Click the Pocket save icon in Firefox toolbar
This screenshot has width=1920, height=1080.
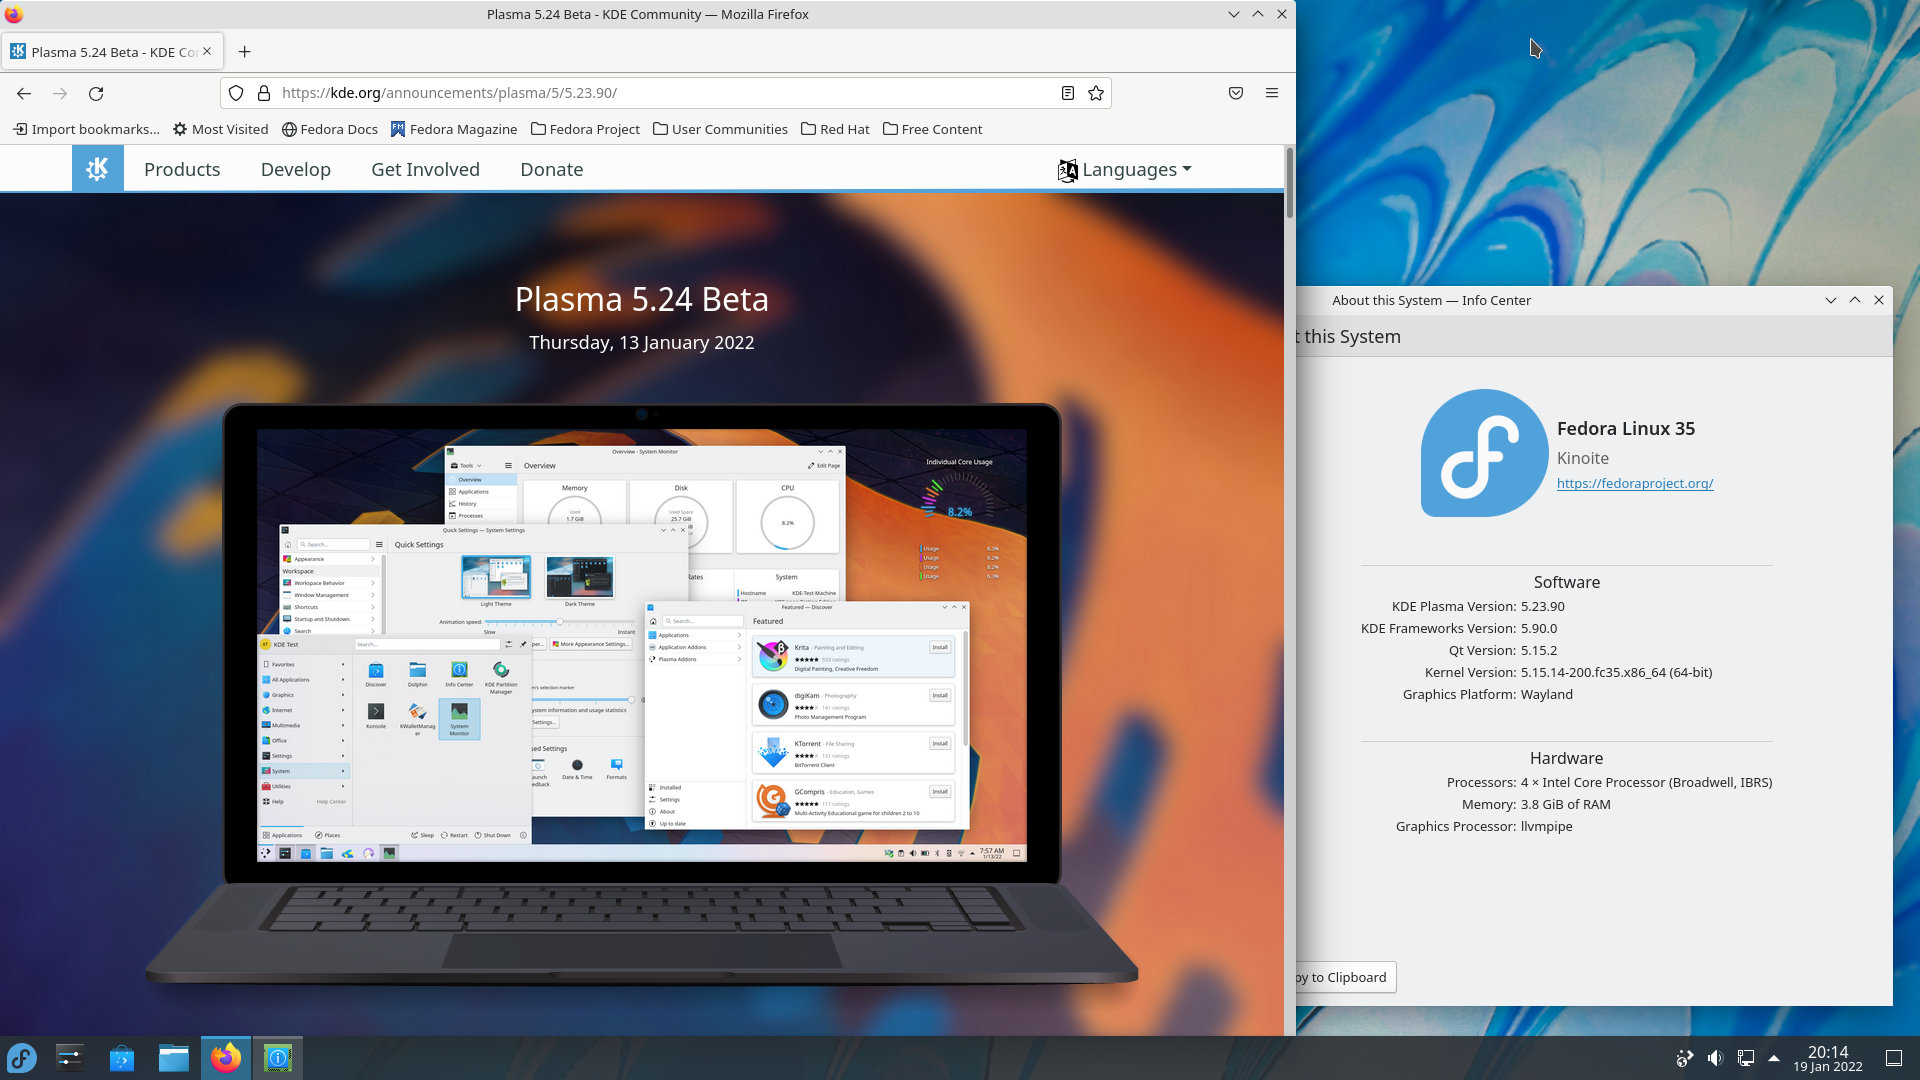coord(1236,91)
